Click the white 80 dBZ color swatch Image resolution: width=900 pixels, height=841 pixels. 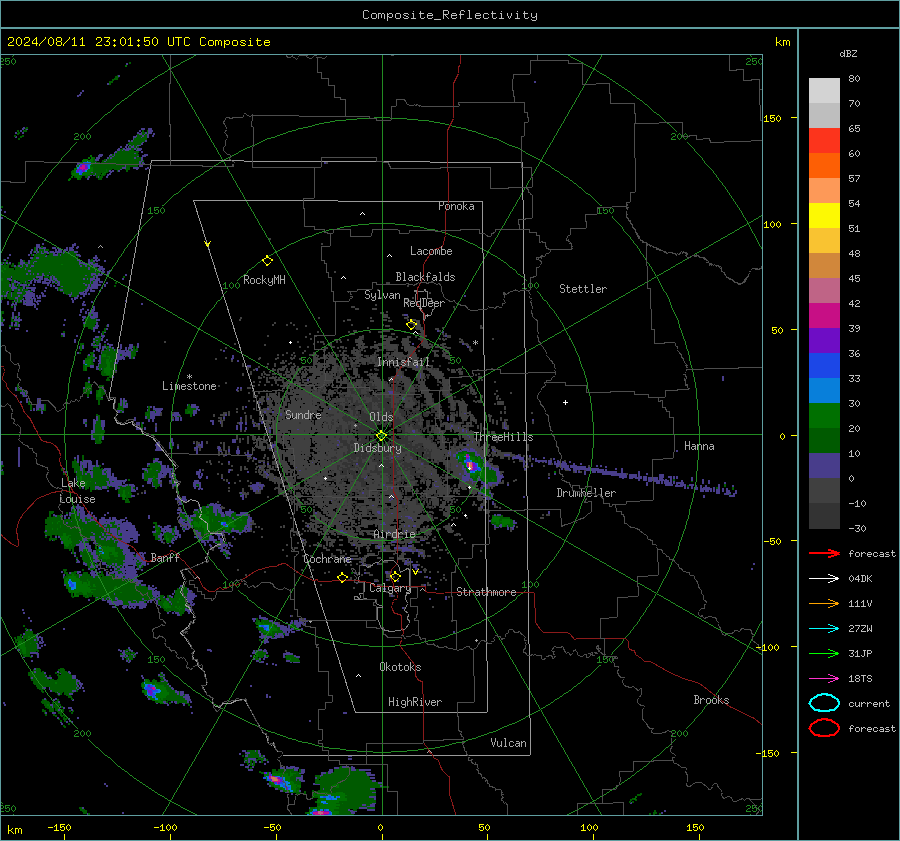click(824, 90)
